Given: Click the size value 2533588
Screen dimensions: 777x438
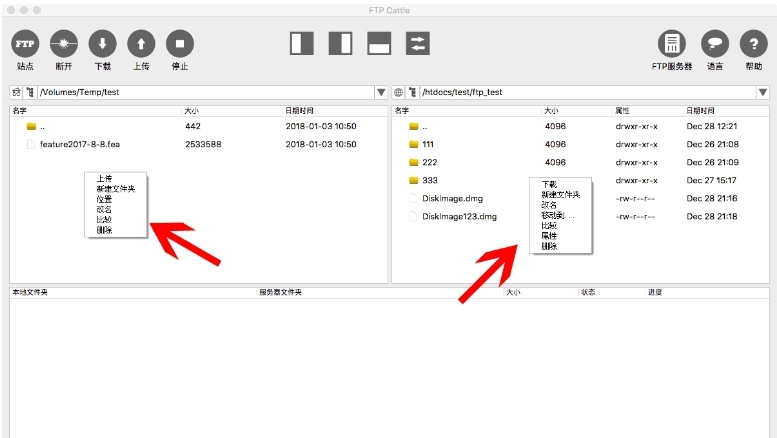Looking at the screenshot, I should (x=203, y=144).
